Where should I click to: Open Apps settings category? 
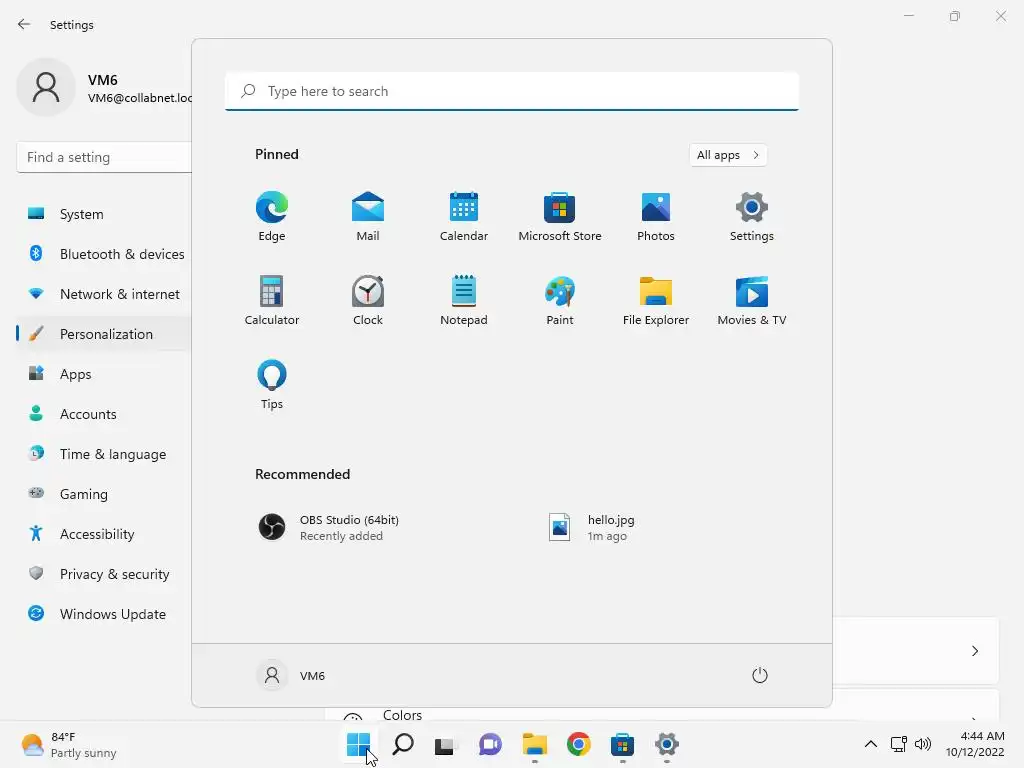104,374
